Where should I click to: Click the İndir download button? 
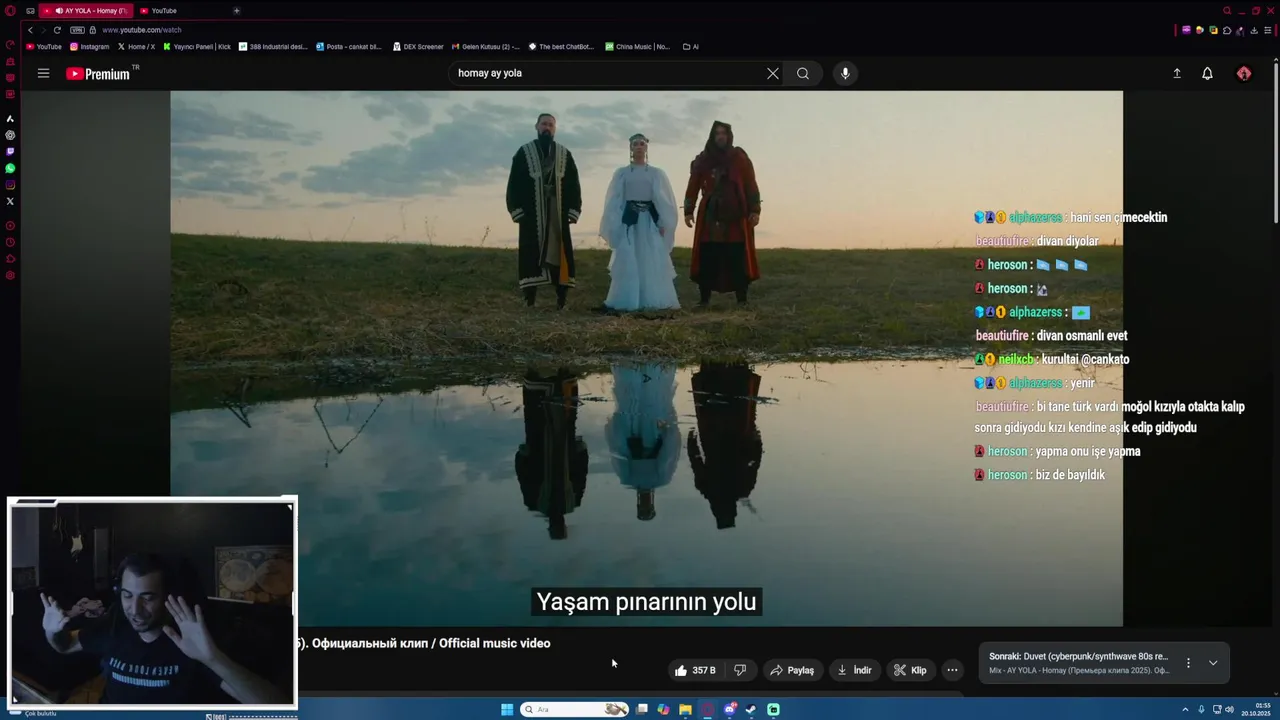point(854,670)
